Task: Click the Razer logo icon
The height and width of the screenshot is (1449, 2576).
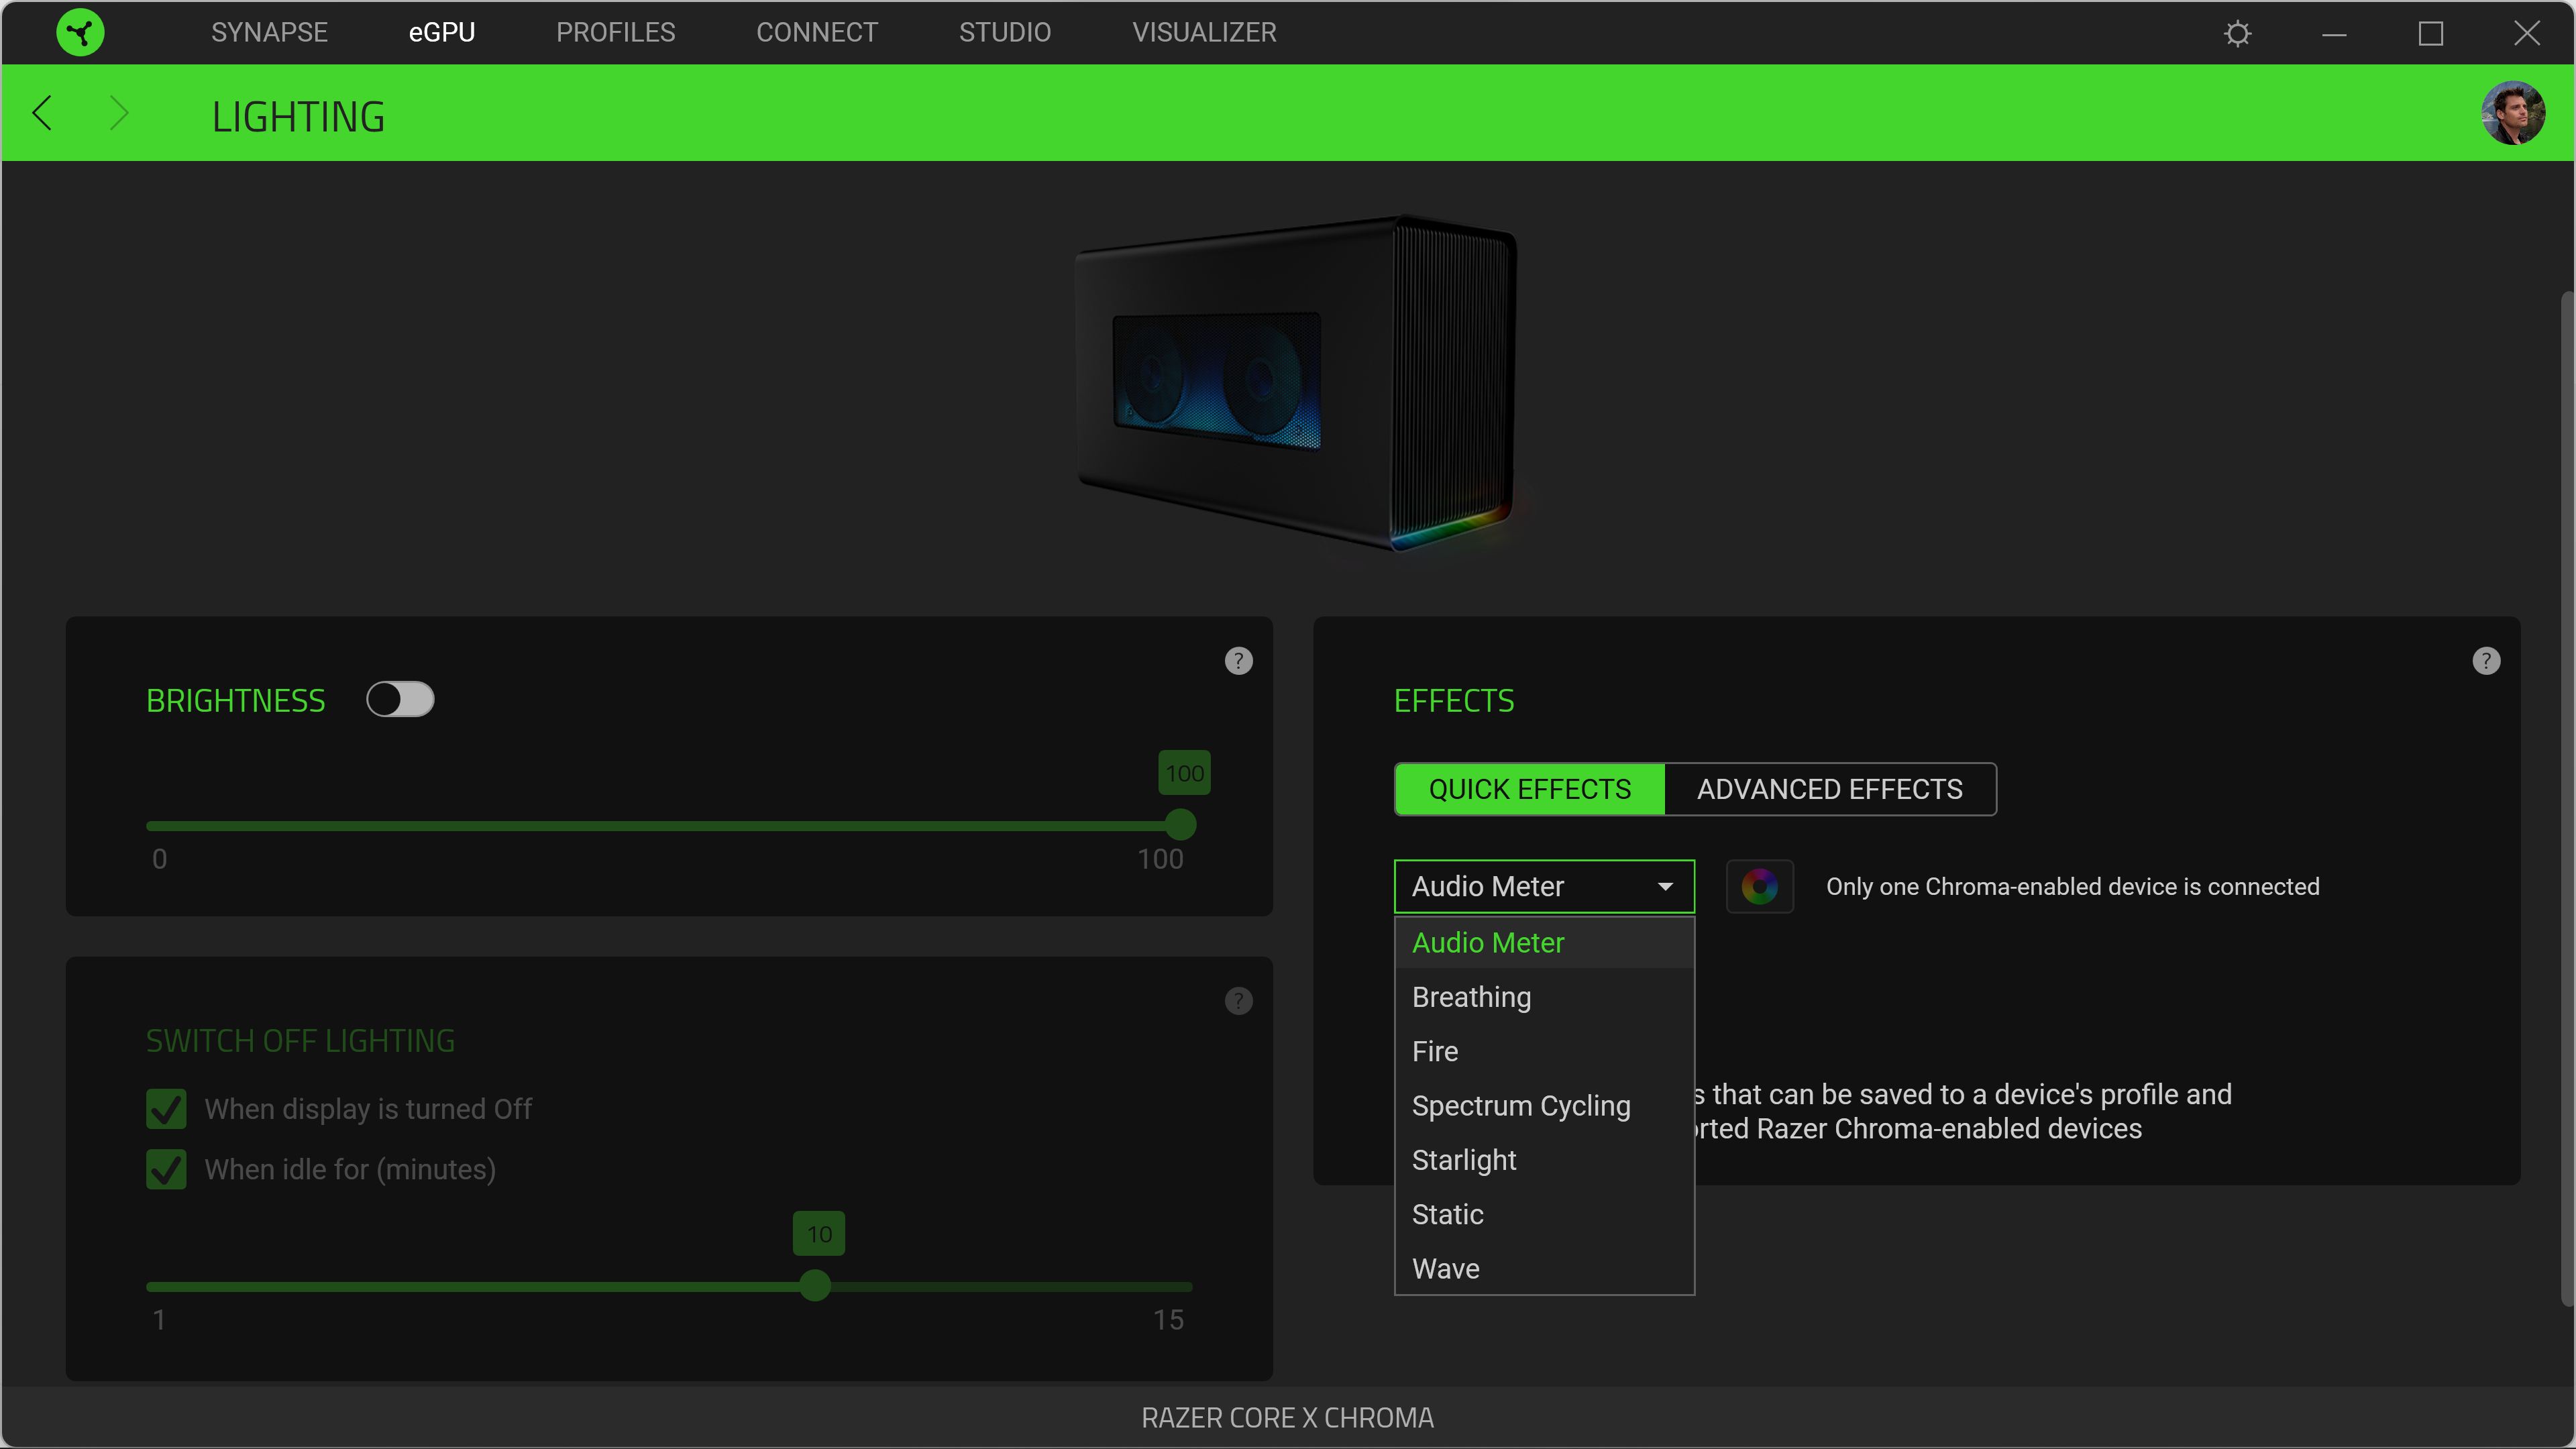Action: (80, 32)
